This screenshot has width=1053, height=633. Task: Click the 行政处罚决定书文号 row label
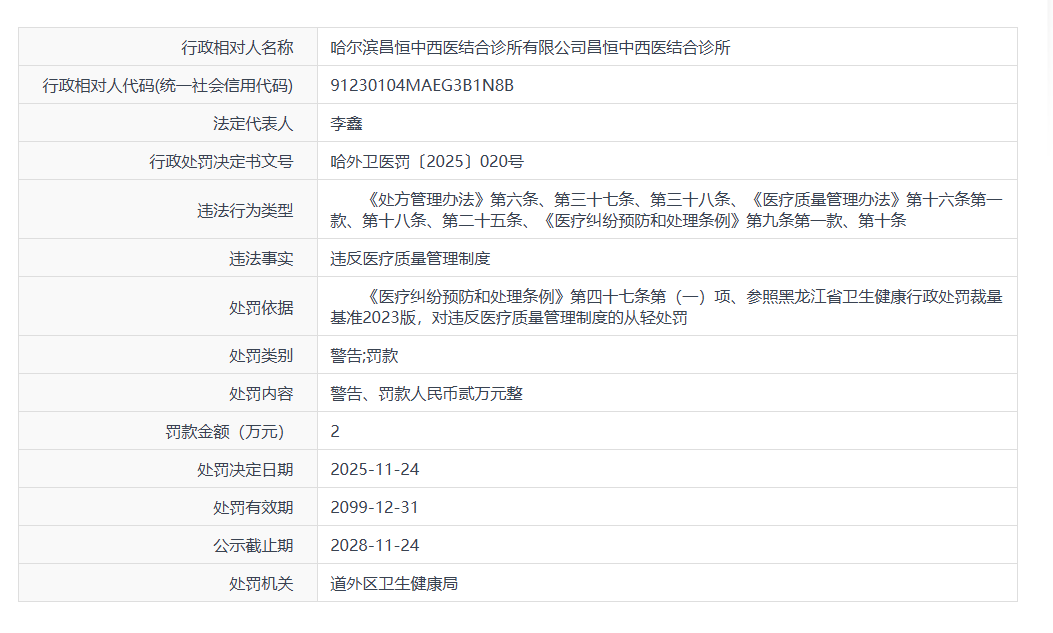pos(221,161)
